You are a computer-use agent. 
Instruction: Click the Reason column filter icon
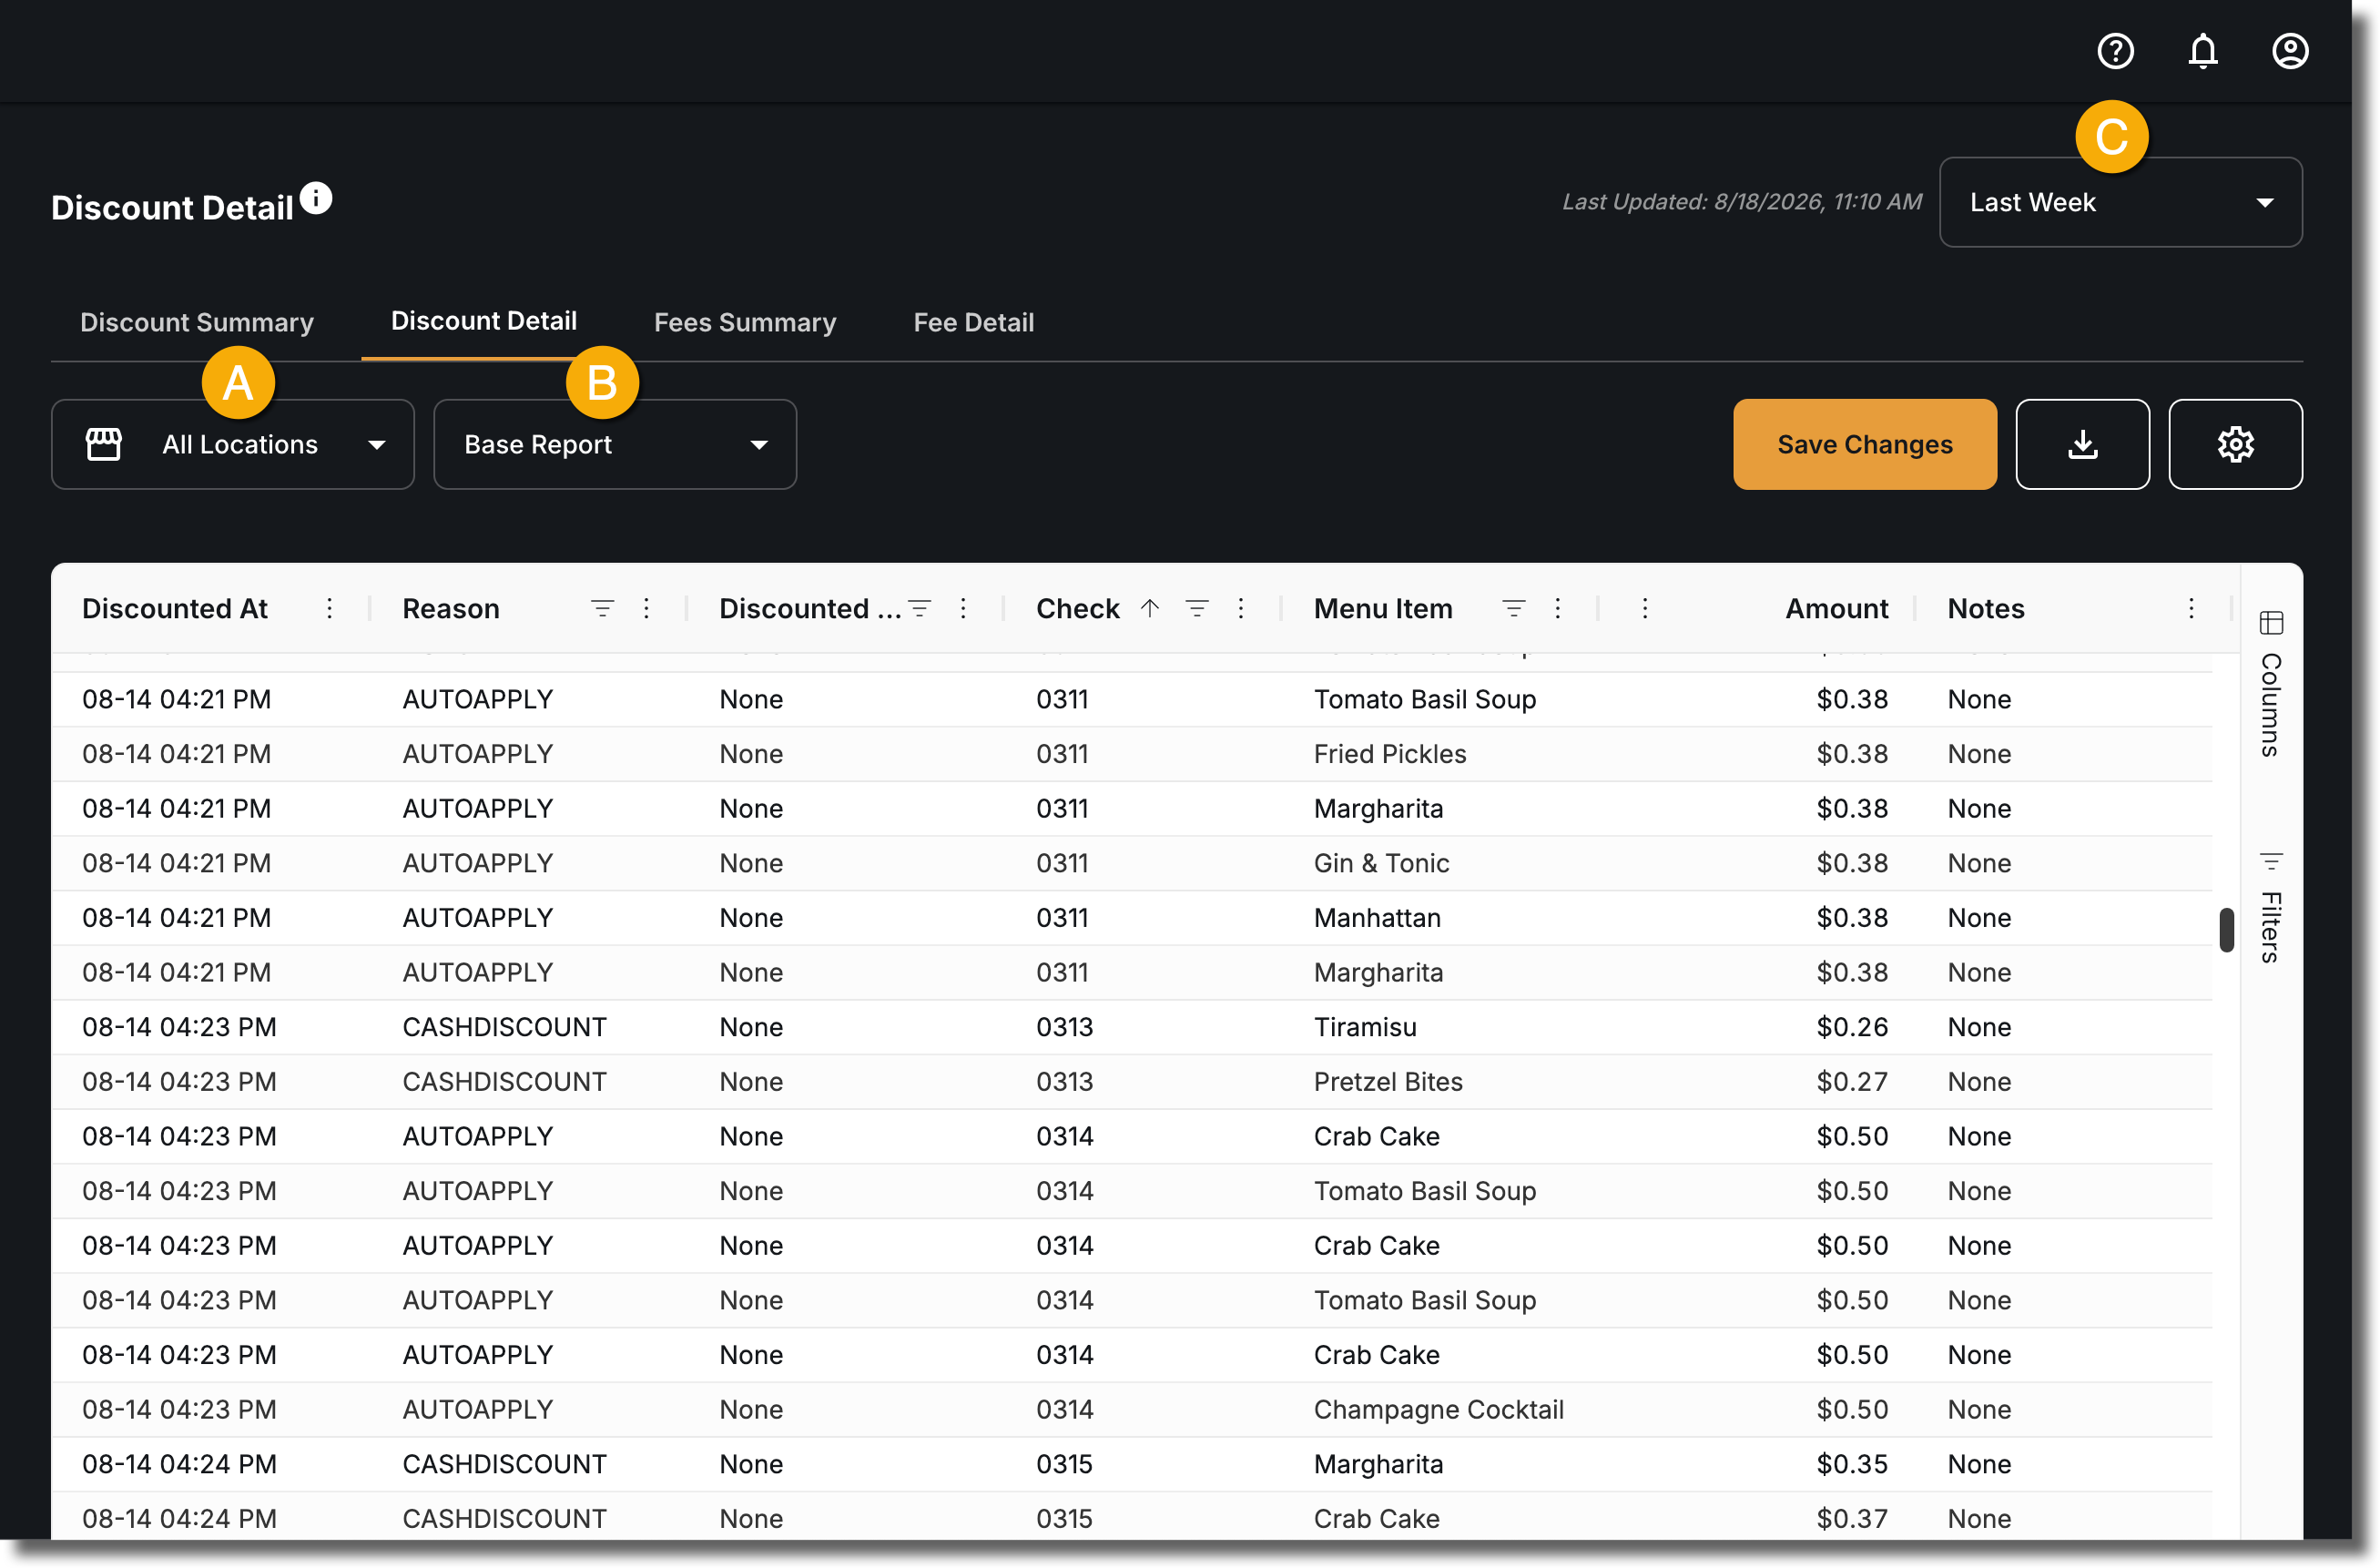[x=602, y=608]
